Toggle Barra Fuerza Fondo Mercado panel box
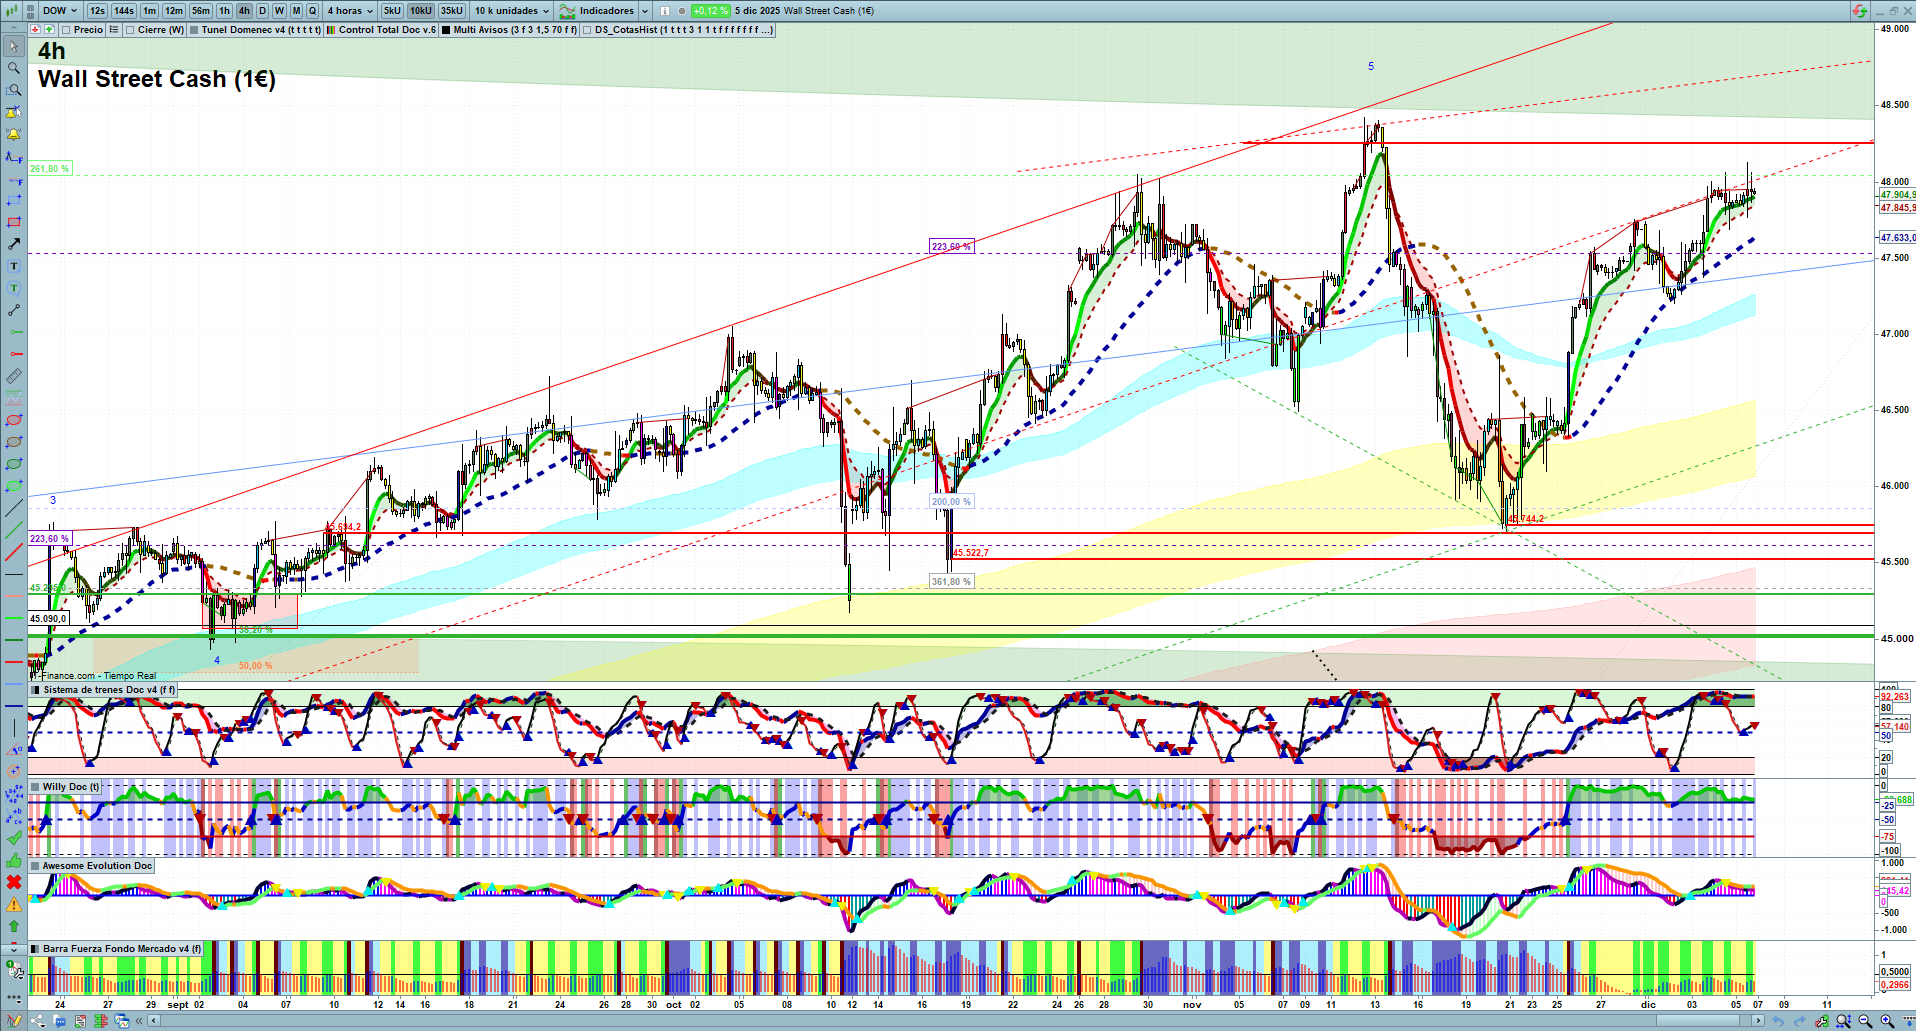 coord(35,949)
